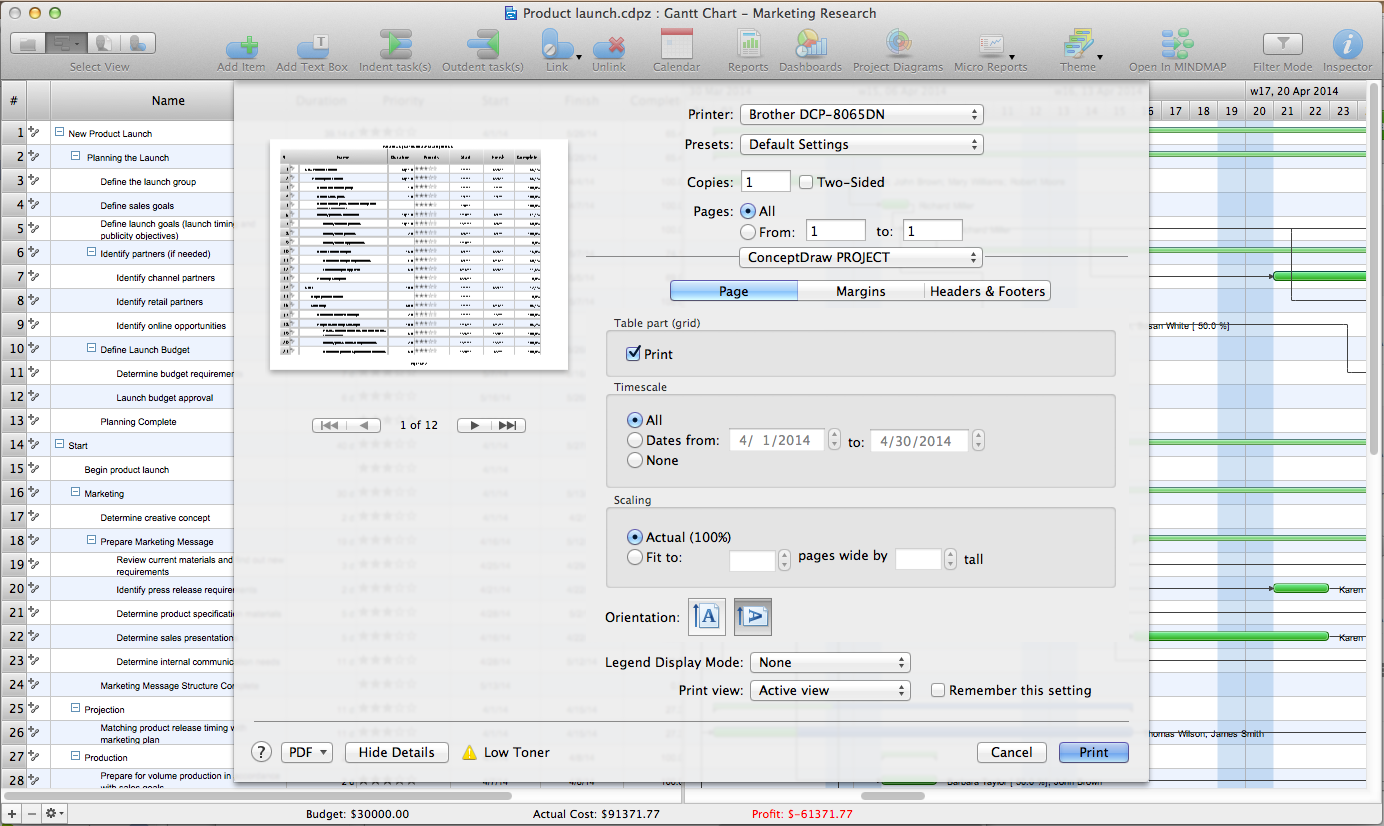
Task: Click the Gantt chart horizontal scrollbar
Action: 892,796
